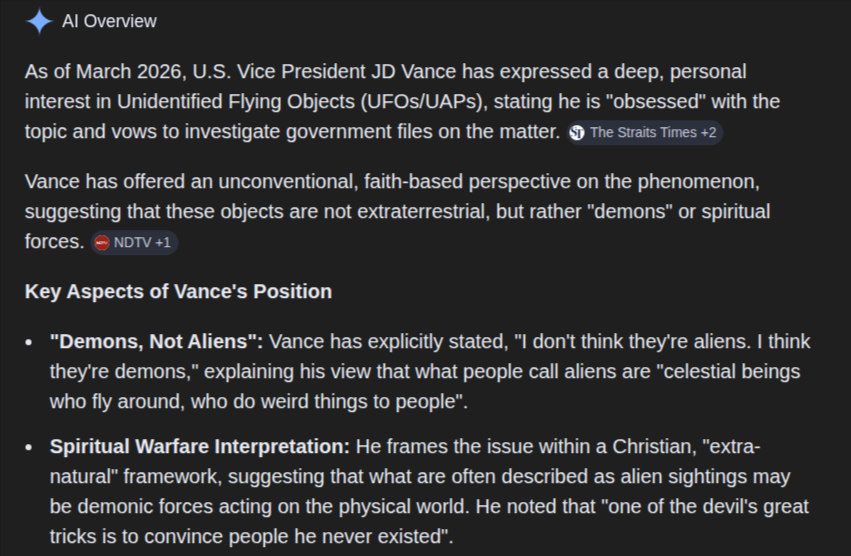Click the bullet before "Spiritual Warfare Interpretation"
This screenshot has width=851, height=556.
click(x=29, y=447)
